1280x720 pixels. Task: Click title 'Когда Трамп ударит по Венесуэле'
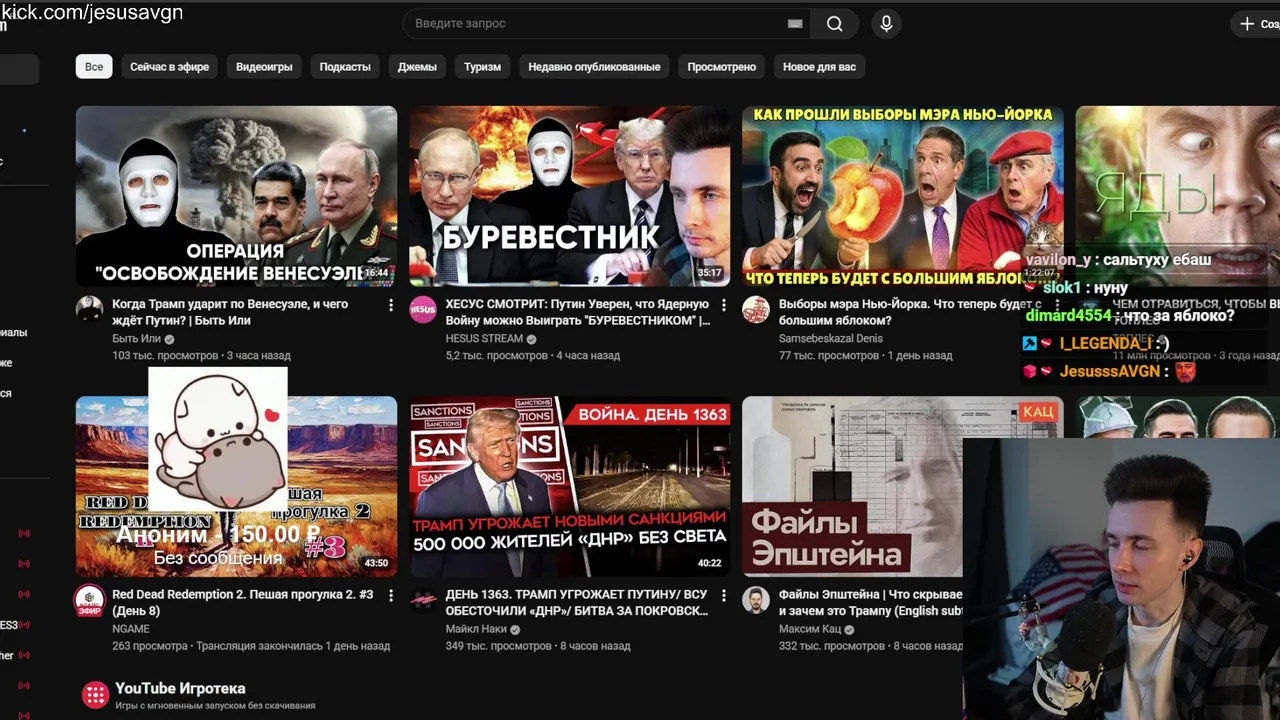[230, 312]
